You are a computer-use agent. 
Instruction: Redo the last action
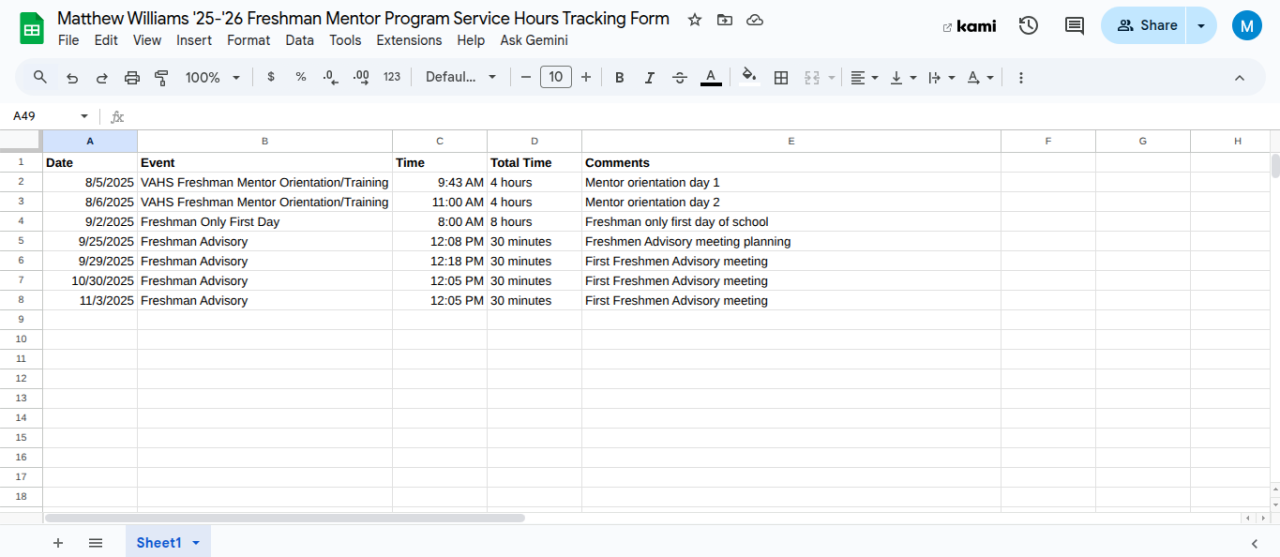(x=102, y=77)
